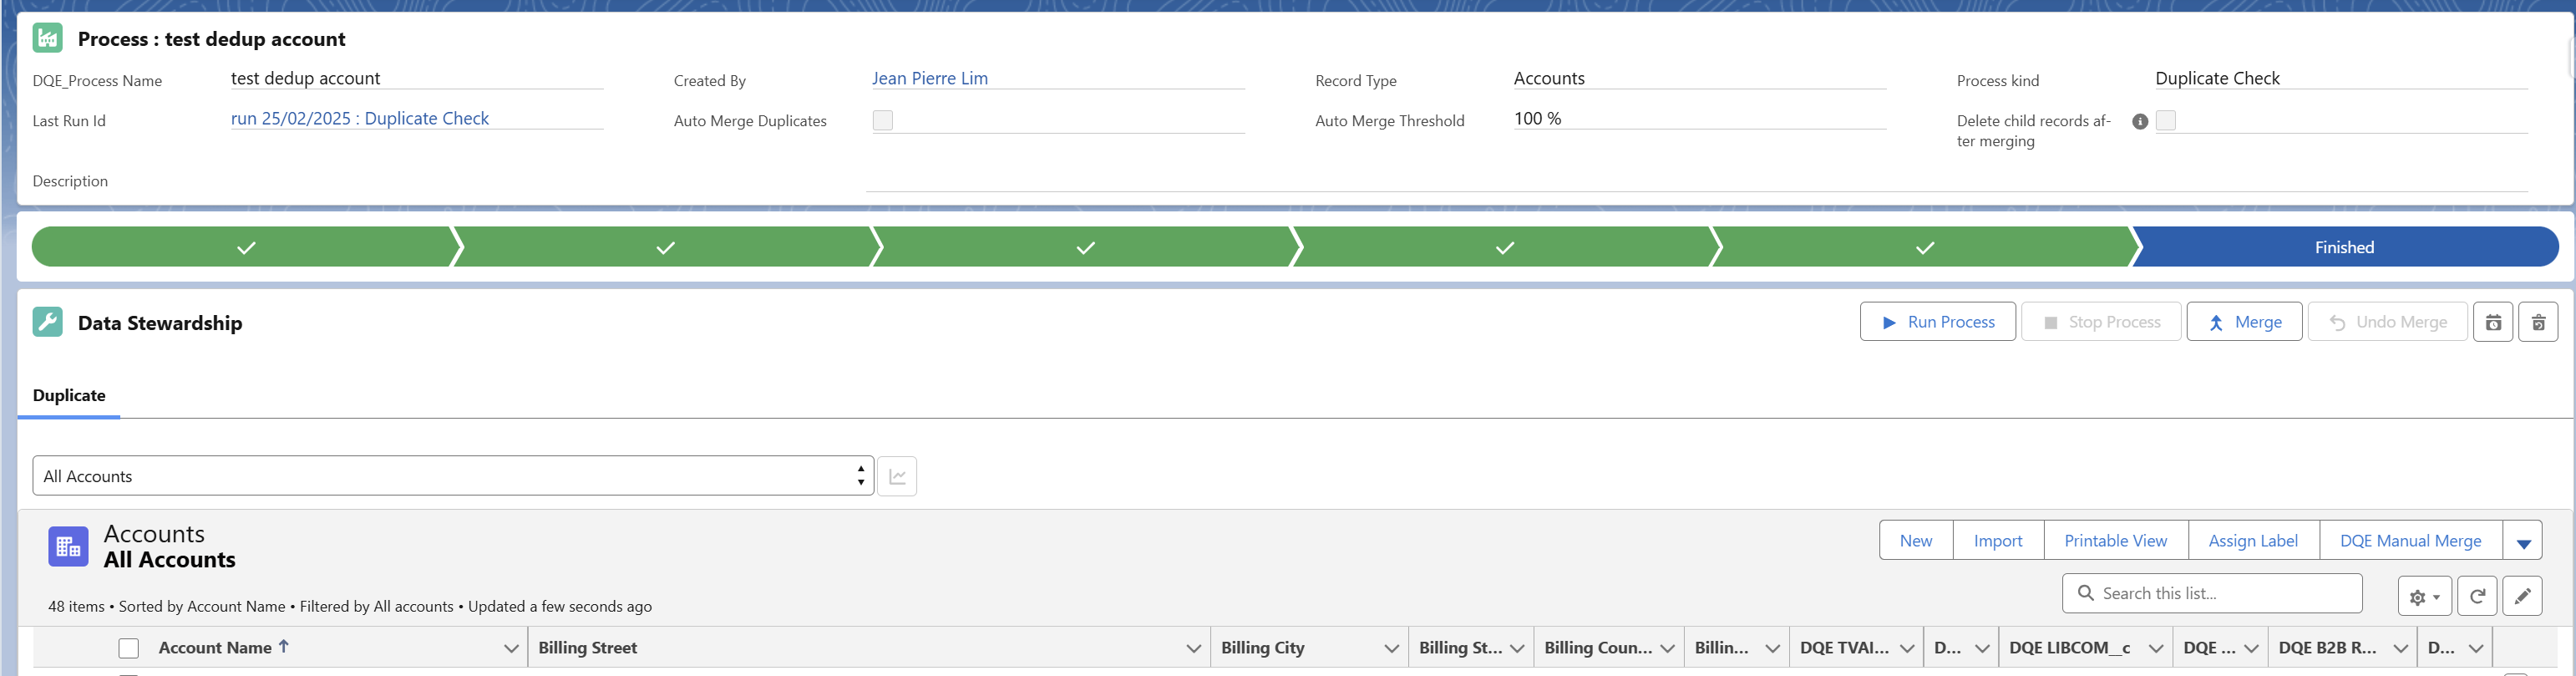Click the delete trash icon beside the calendar
This screenshot has height=676, width=2576.
point(2538,322)
